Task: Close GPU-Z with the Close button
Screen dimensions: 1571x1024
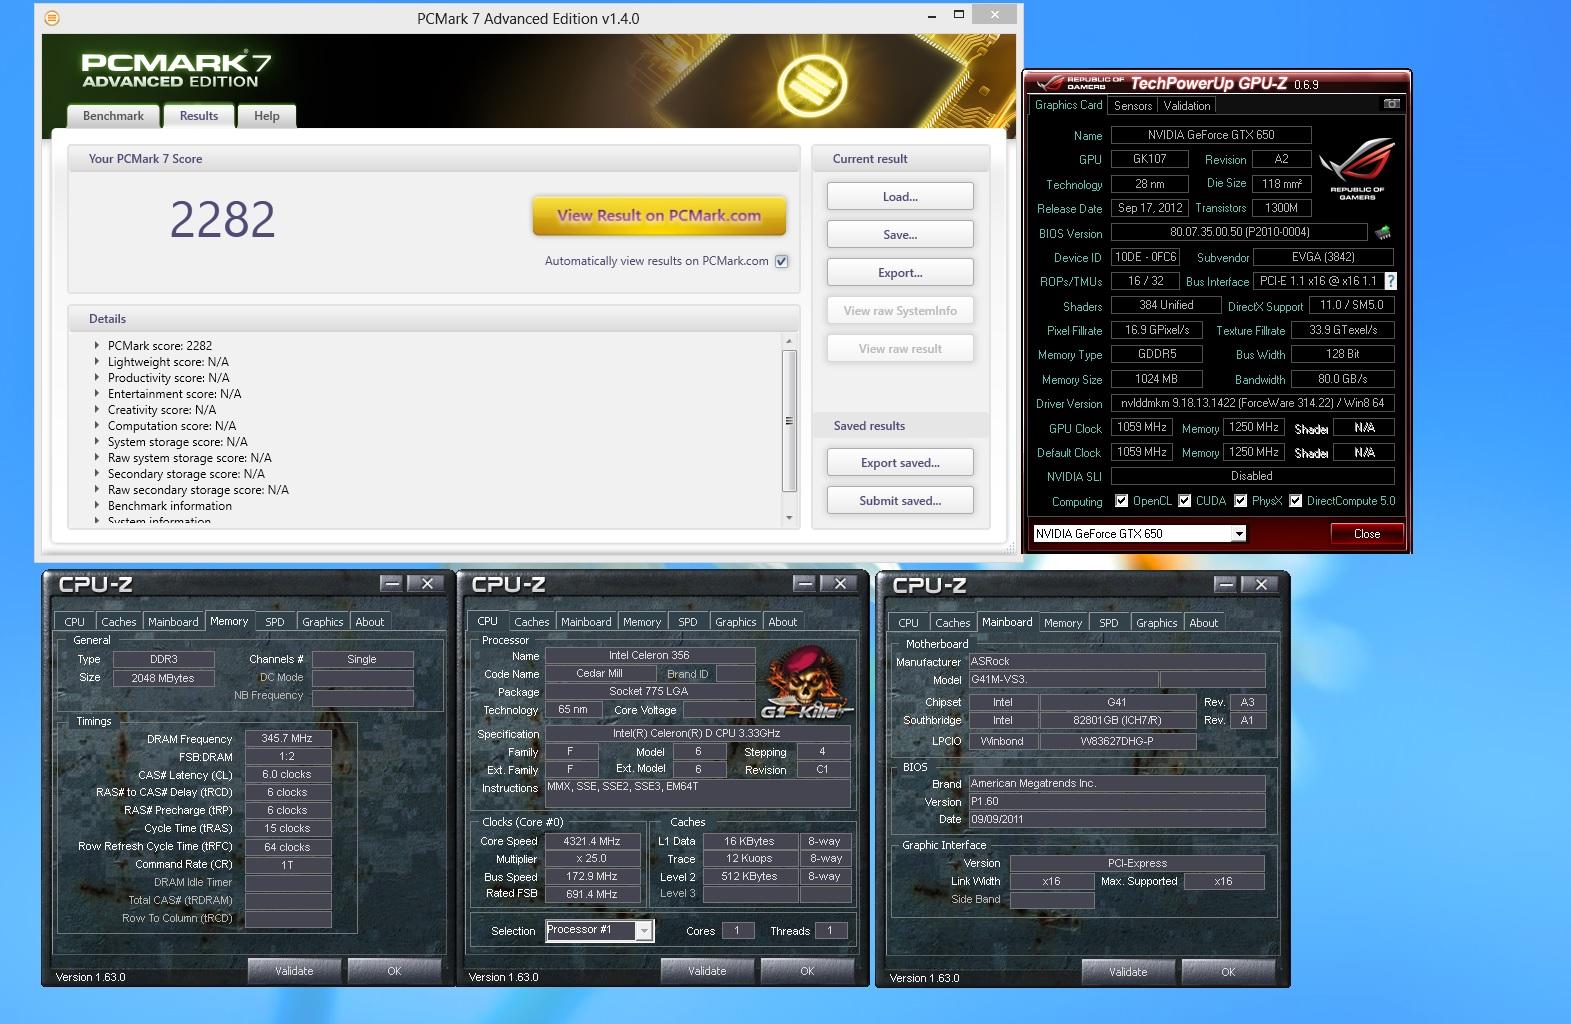Action: [x=1367, y=534]
